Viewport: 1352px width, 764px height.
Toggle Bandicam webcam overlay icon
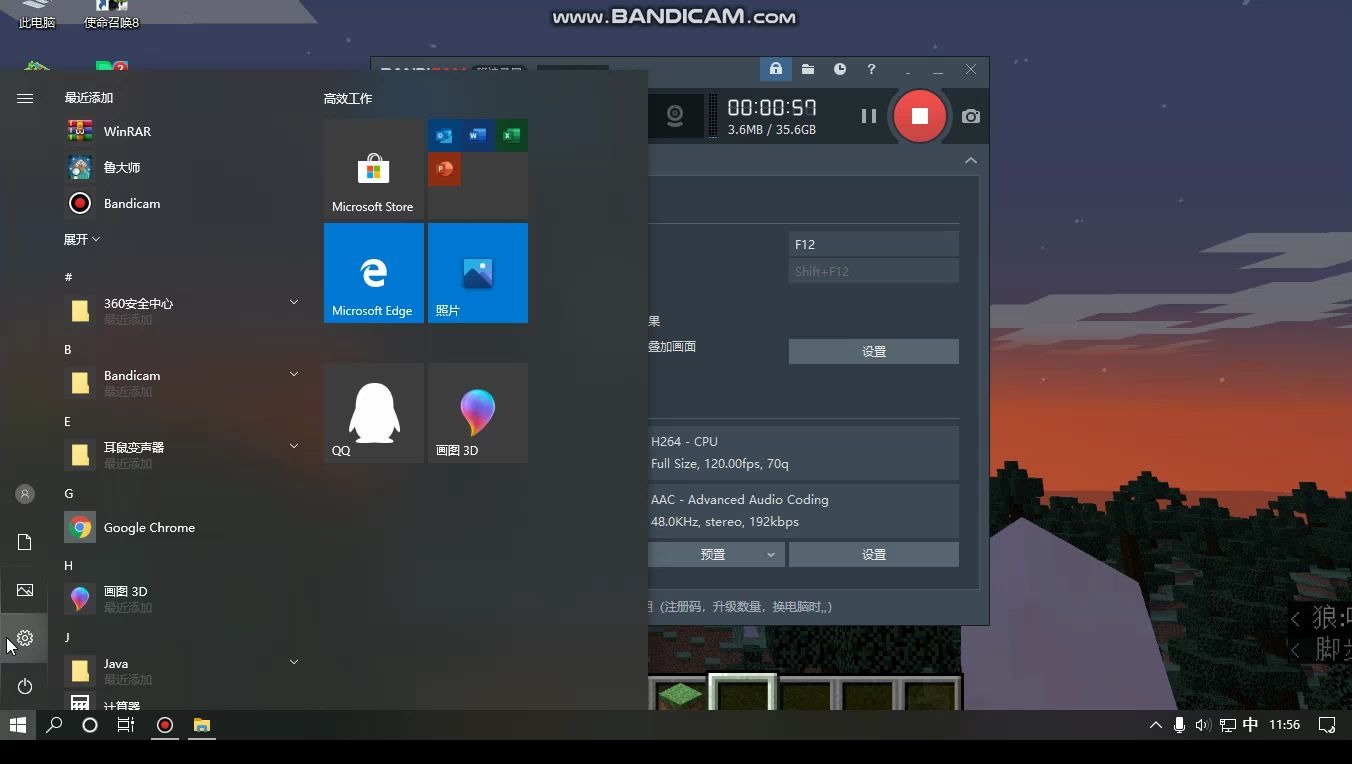click(675, 116)
